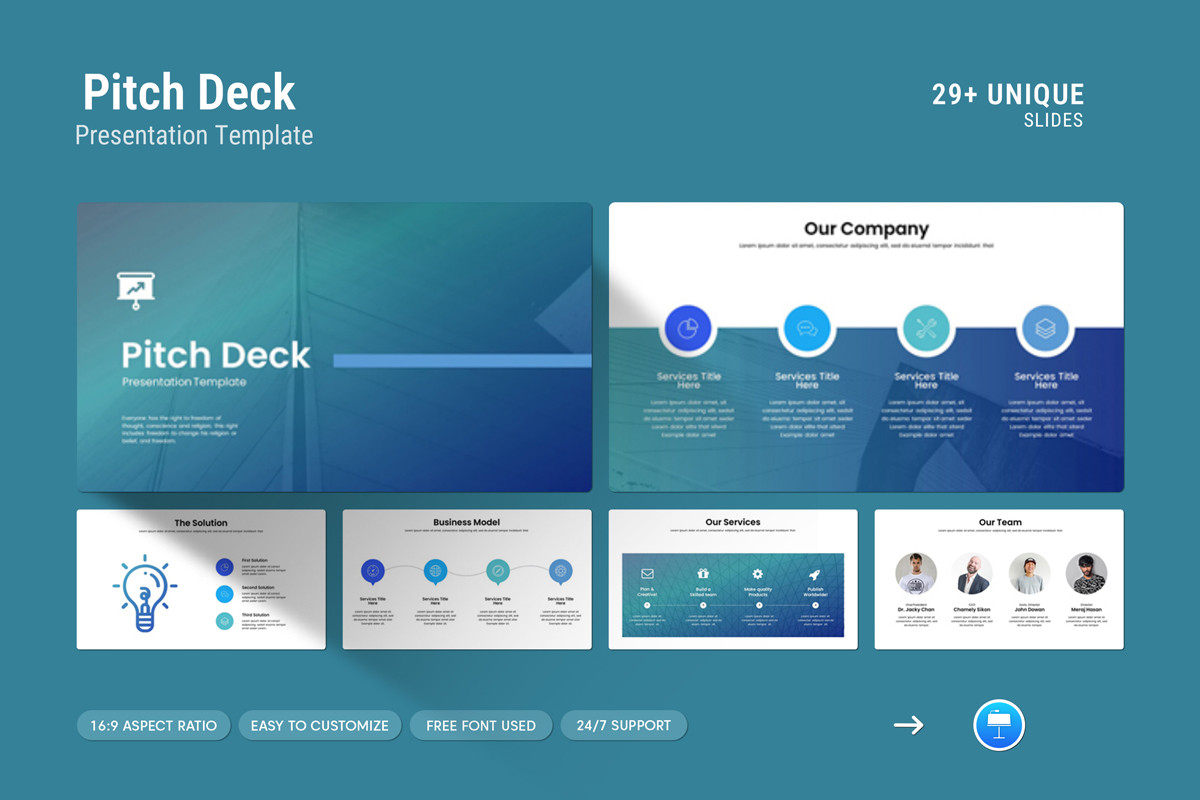Select the chat bubble icon in Our Company

click(x=807, y=327)
